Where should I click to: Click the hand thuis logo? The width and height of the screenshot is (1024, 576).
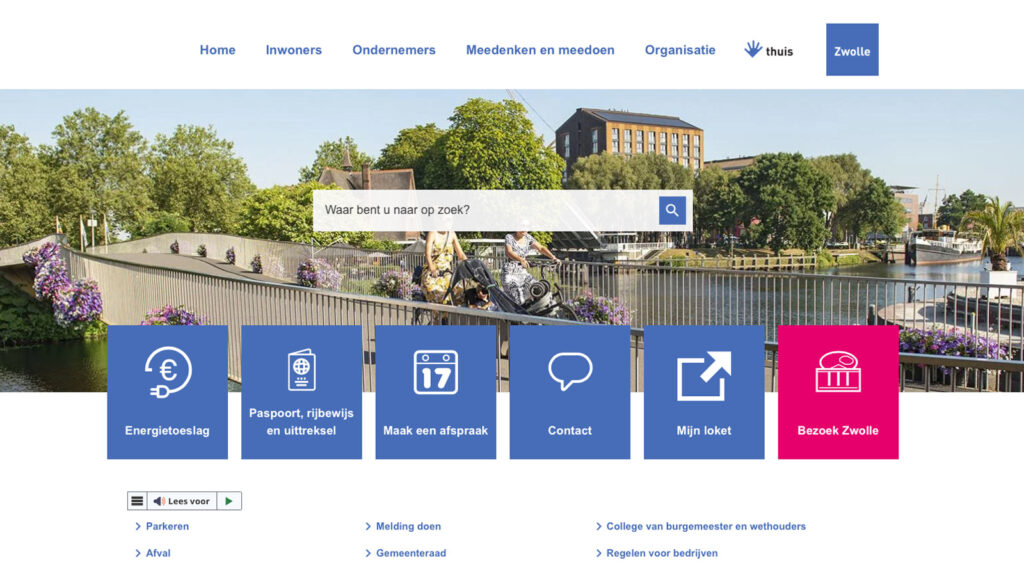(x=769, y=50)
